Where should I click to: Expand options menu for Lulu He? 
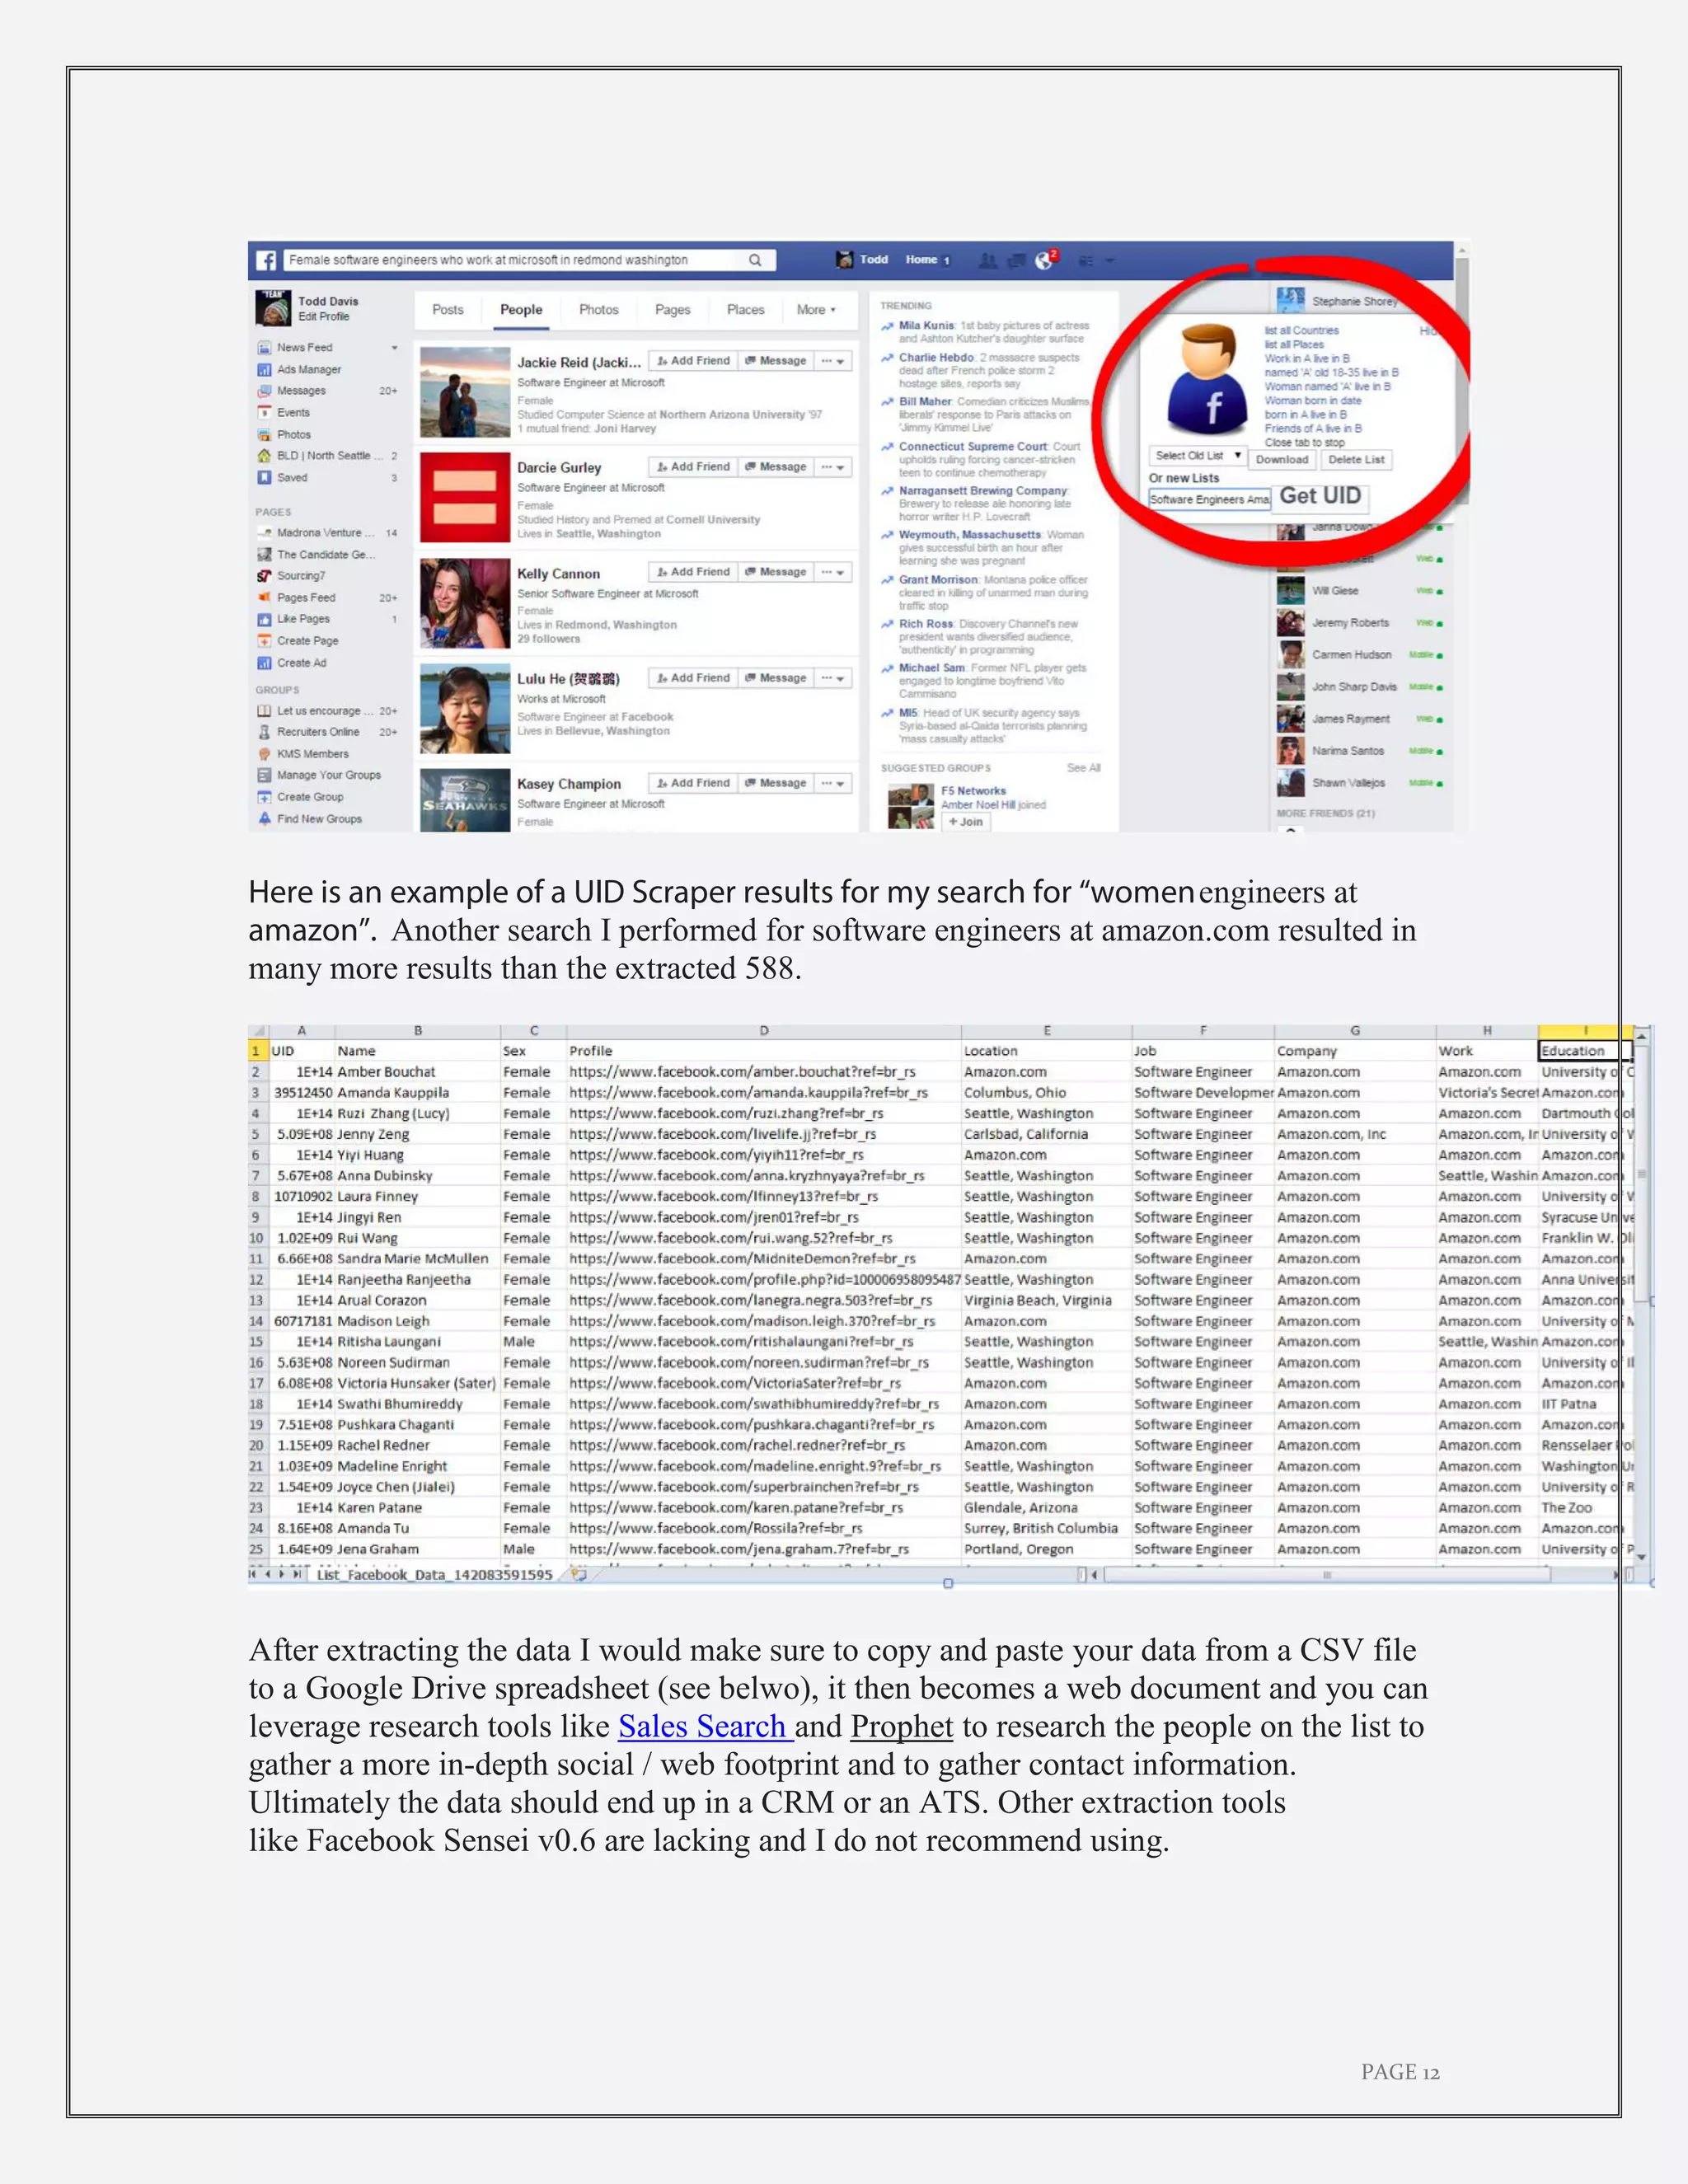pos(833,678)
